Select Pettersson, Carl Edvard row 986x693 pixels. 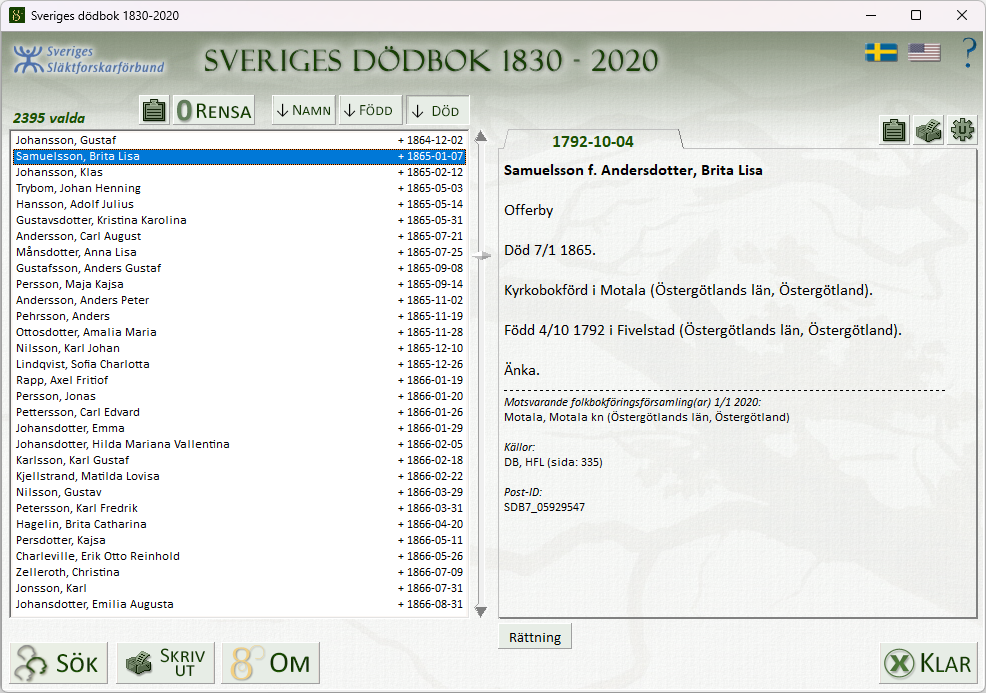click(x=239, y=412)
